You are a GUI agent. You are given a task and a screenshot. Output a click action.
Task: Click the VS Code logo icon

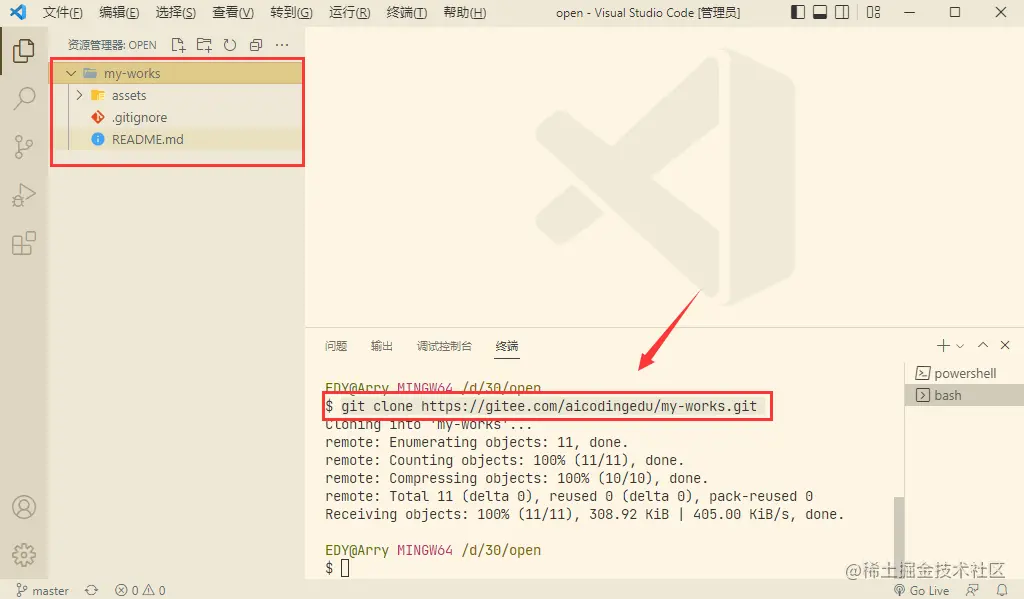click(x=18, y=12)
